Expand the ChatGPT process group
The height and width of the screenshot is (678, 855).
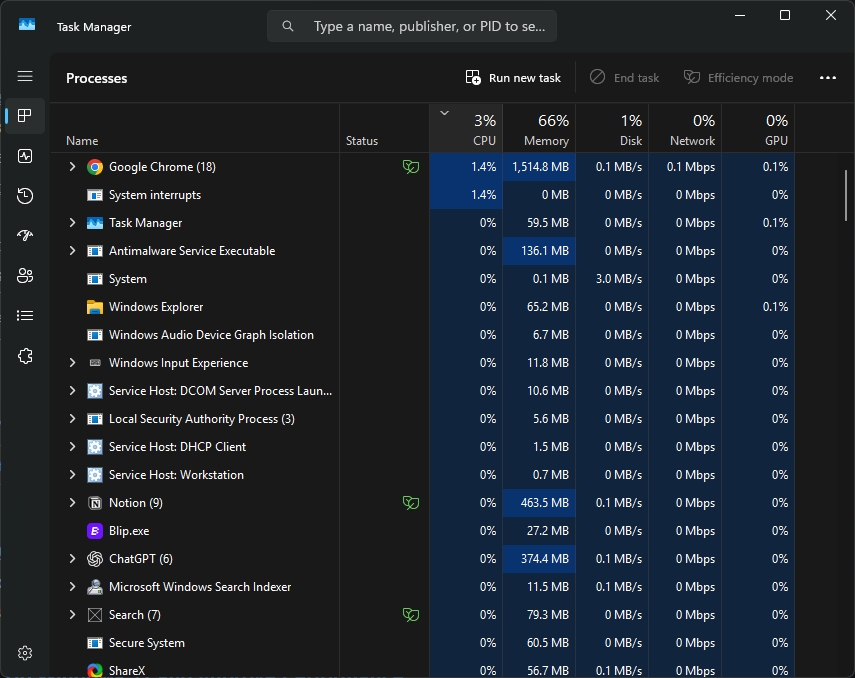pyautogui.click(x=72, y=559)
